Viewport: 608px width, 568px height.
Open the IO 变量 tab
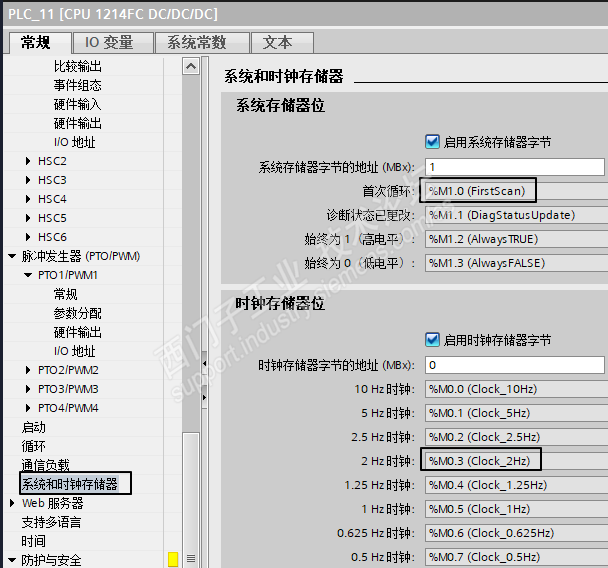(113, 42)
